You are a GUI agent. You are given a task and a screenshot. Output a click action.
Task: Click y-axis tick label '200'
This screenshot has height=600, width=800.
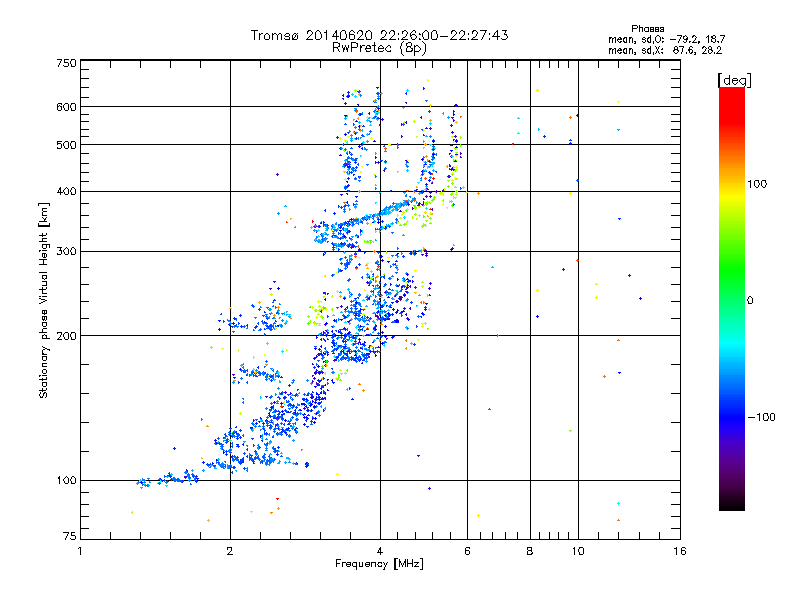click(66, 336)
